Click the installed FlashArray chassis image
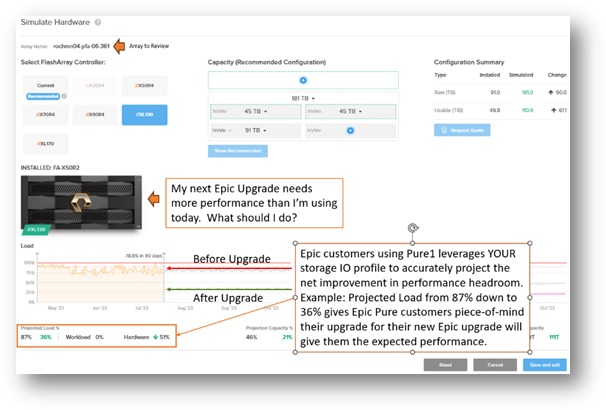Viewport: 606px width, 410px height. click(81, 202)
